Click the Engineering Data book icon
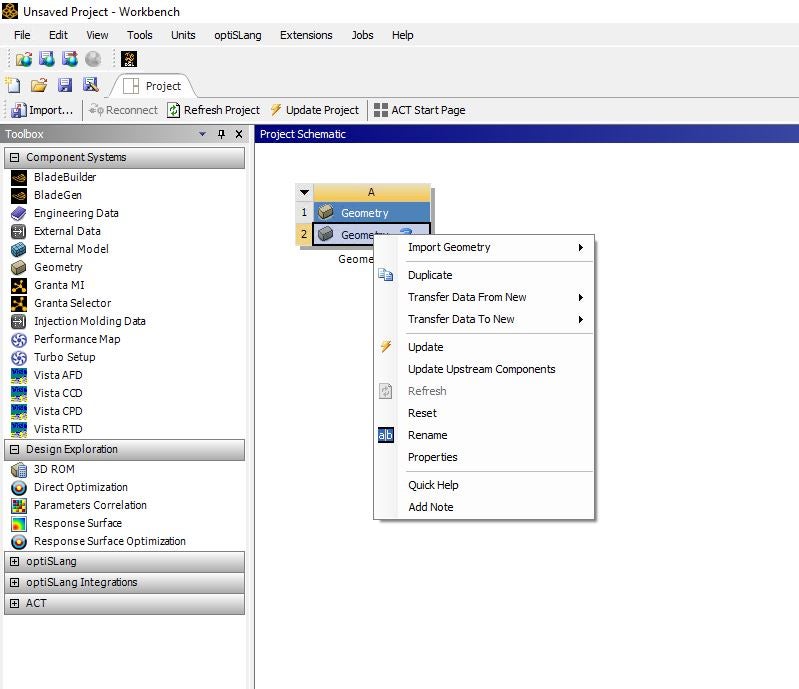This screenshot has height=689, width=799. click(19, 213)
